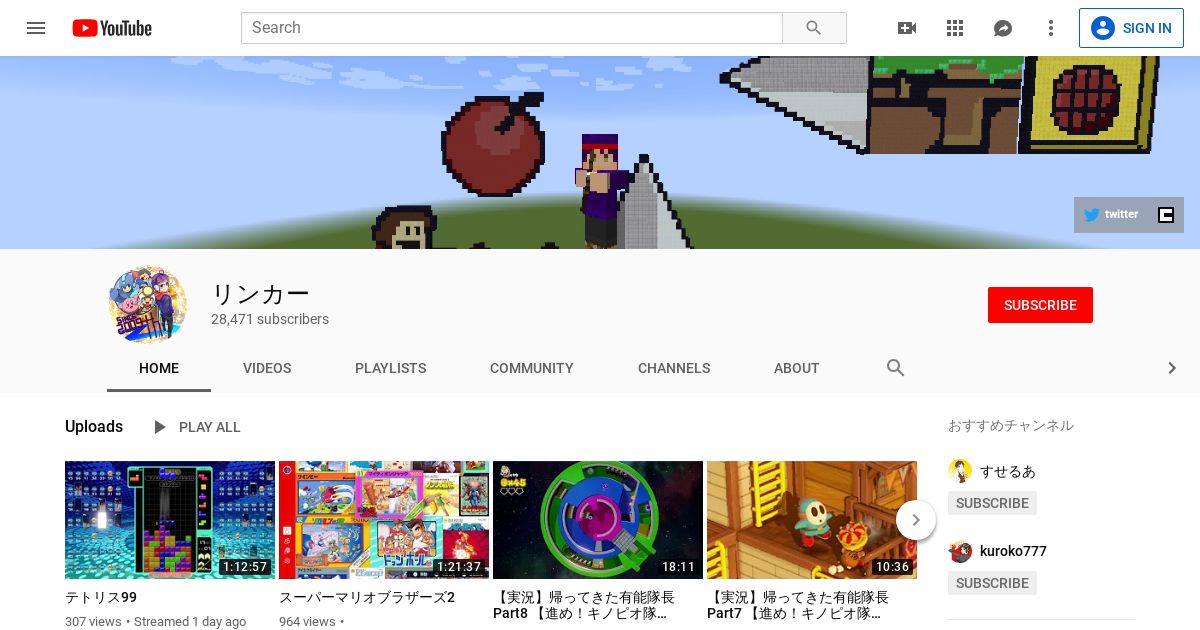Click the 964 views text
1200x630 pixels.
coord(307,621)
